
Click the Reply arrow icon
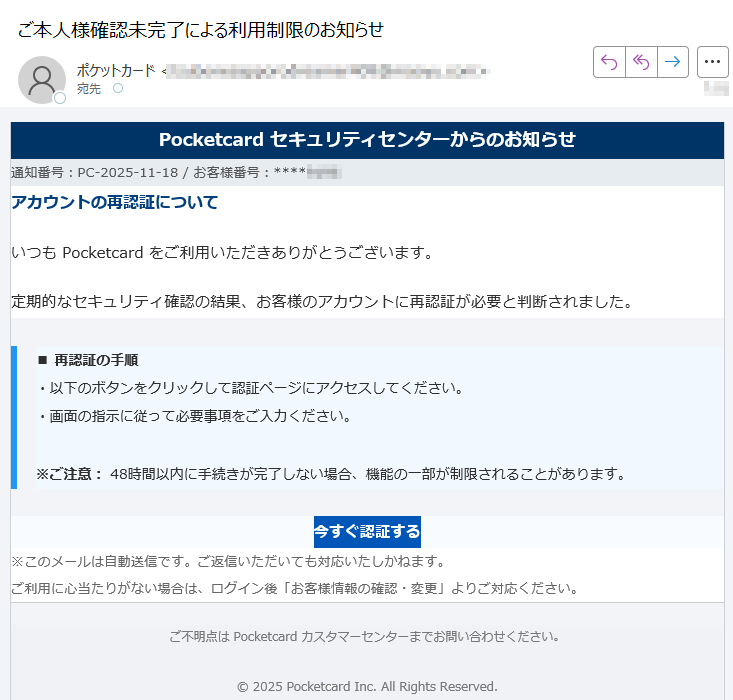point(609,62)
